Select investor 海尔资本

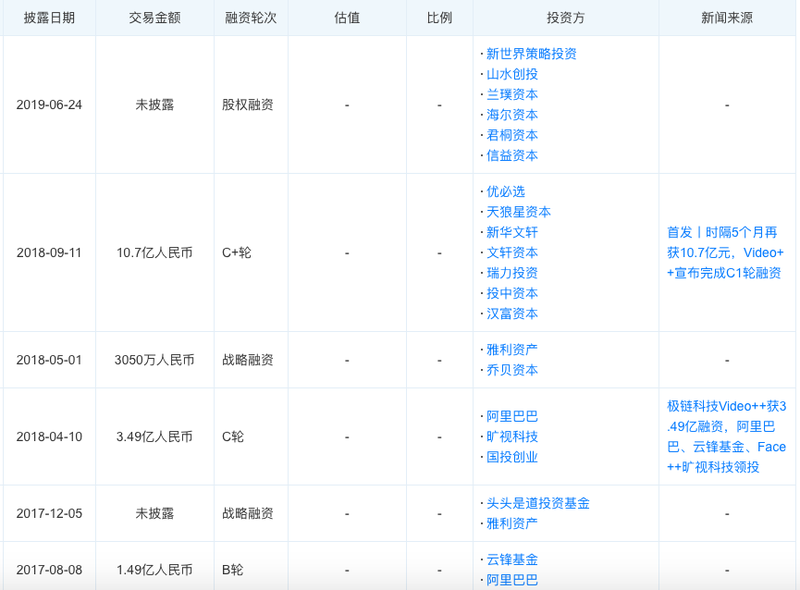pos(512,115)
